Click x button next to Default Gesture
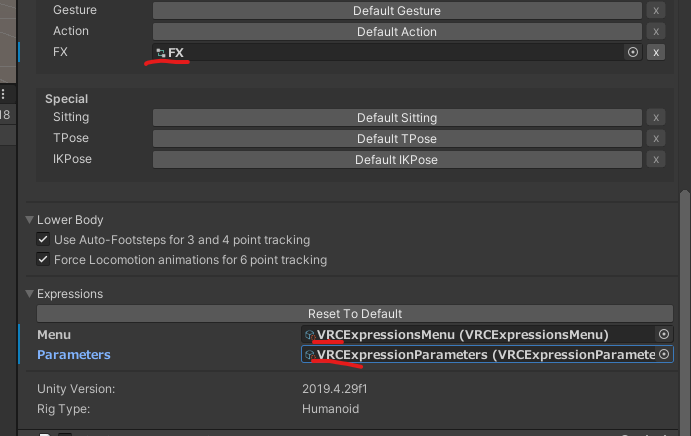This screenshot has height=436, width=691. [656, 11]
